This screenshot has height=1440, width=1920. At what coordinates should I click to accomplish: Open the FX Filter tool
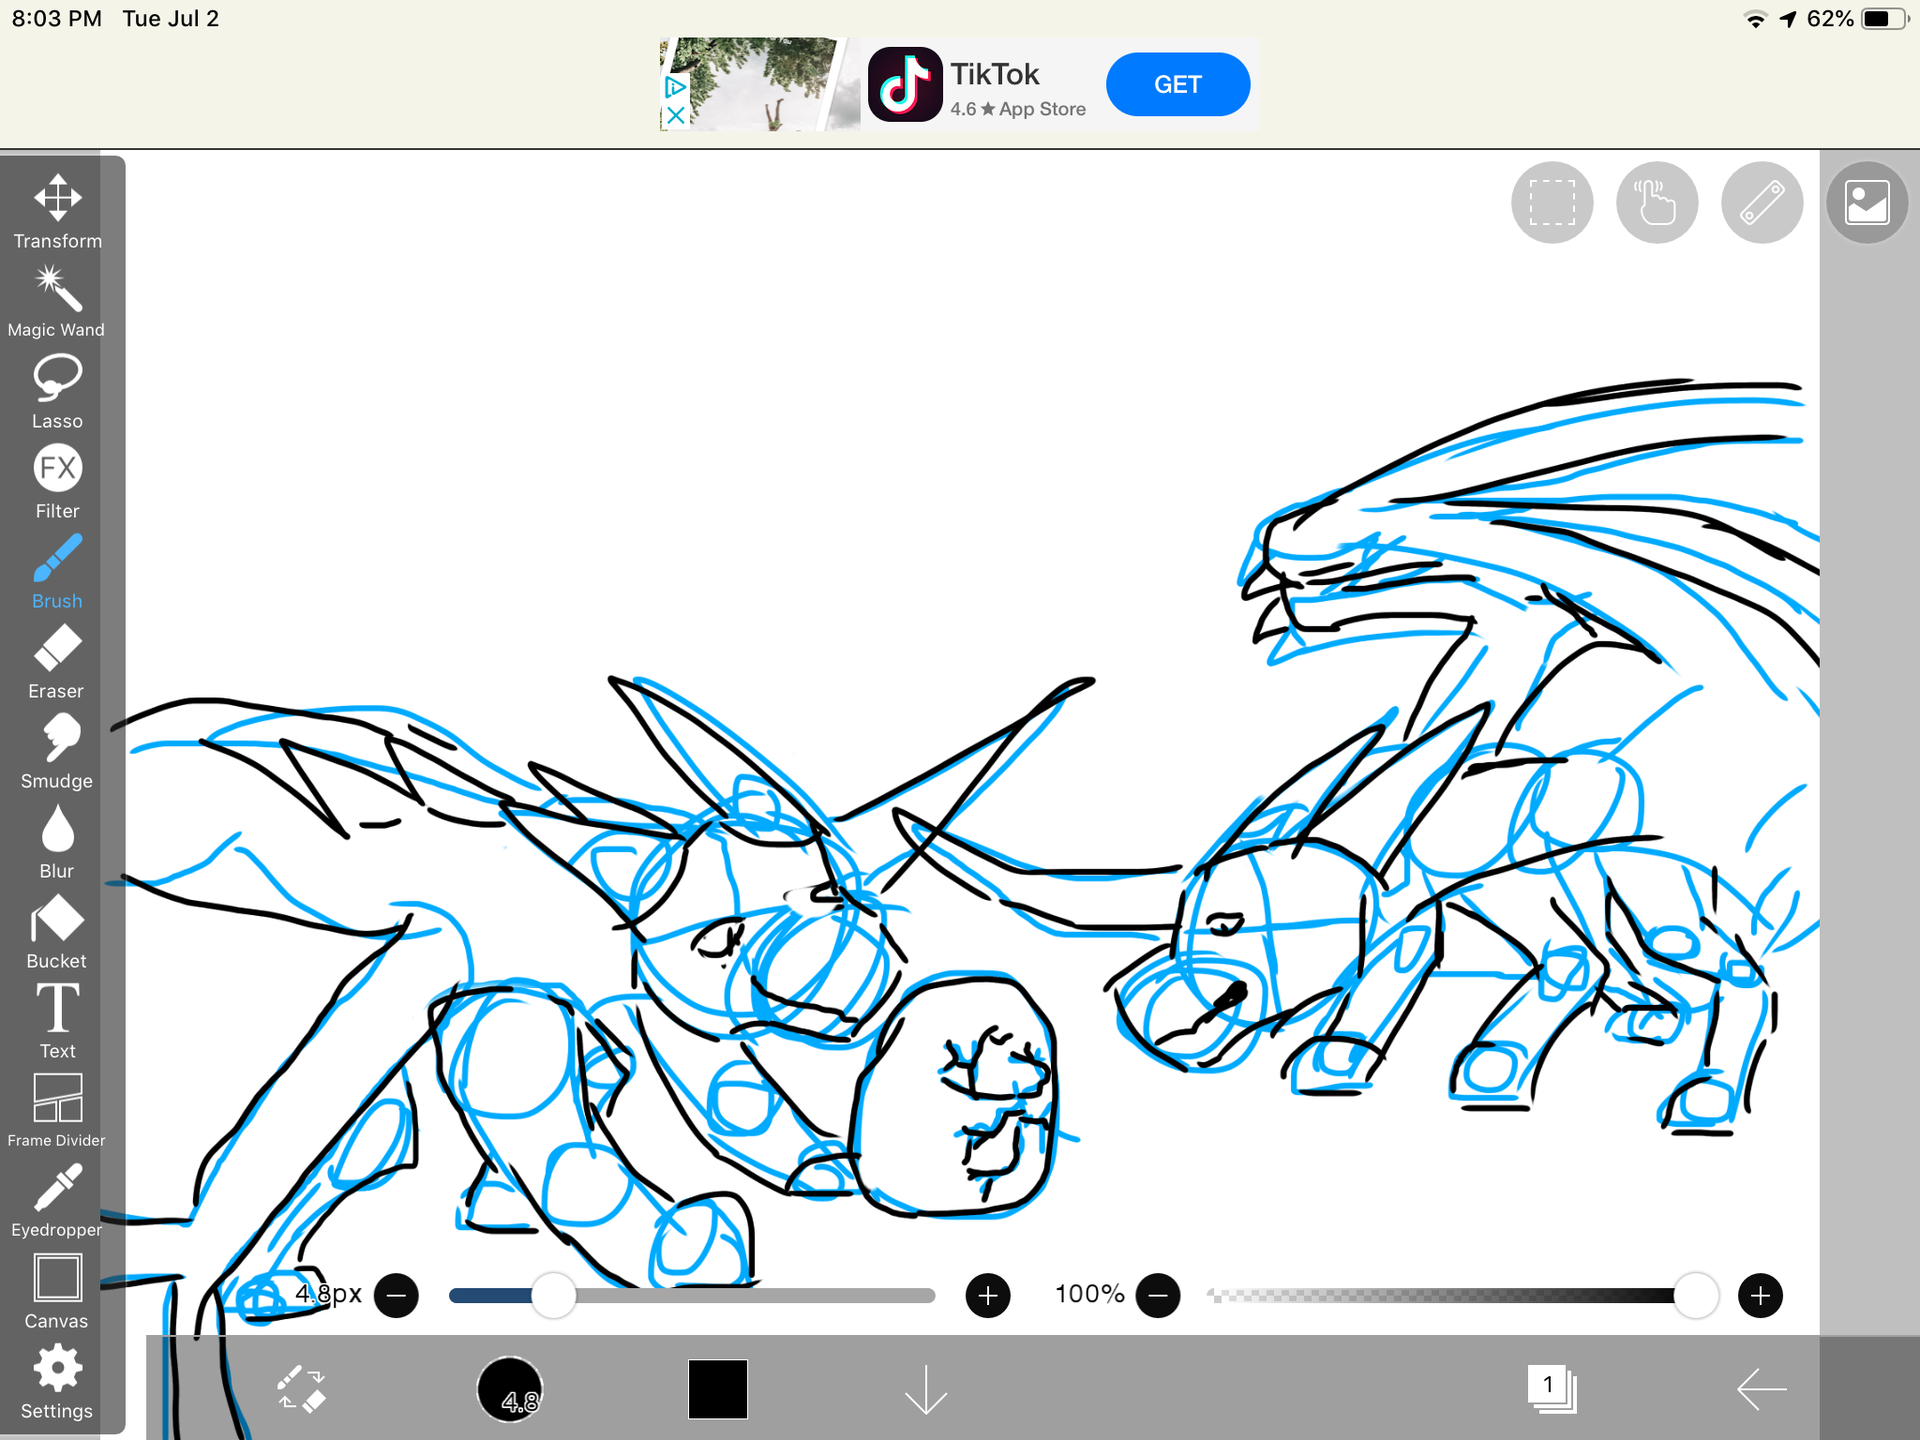(x=57, y=482)
